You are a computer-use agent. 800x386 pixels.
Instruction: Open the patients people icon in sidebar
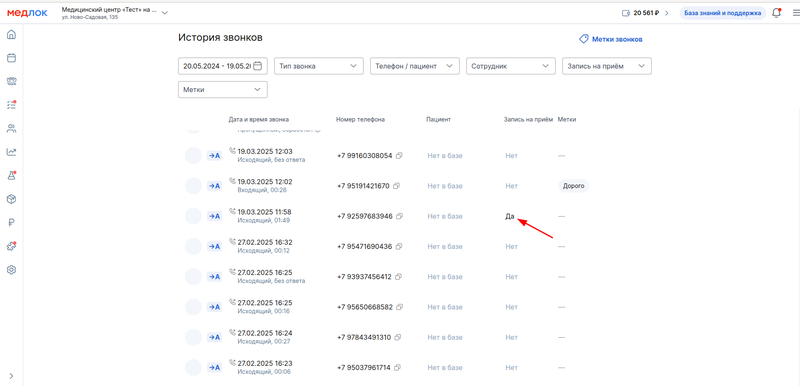(11, 128)
